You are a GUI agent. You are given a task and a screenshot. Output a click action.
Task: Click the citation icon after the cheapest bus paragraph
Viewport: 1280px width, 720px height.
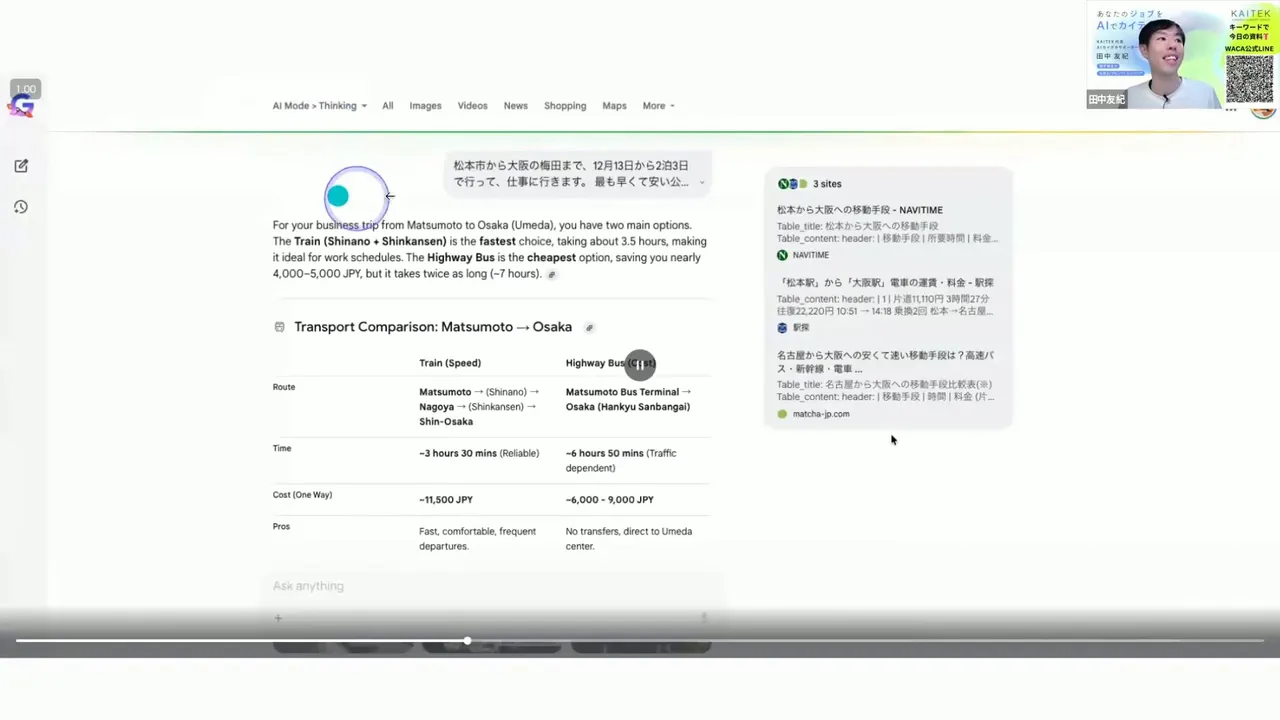click(x=551, y=274)
